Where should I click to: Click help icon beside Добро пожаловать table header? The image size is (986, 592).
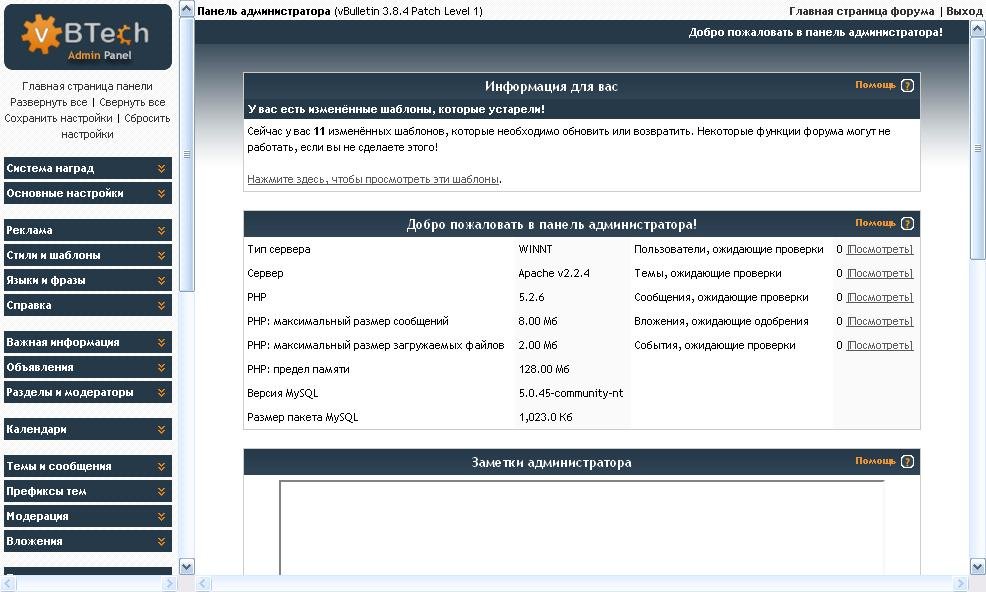907,224
